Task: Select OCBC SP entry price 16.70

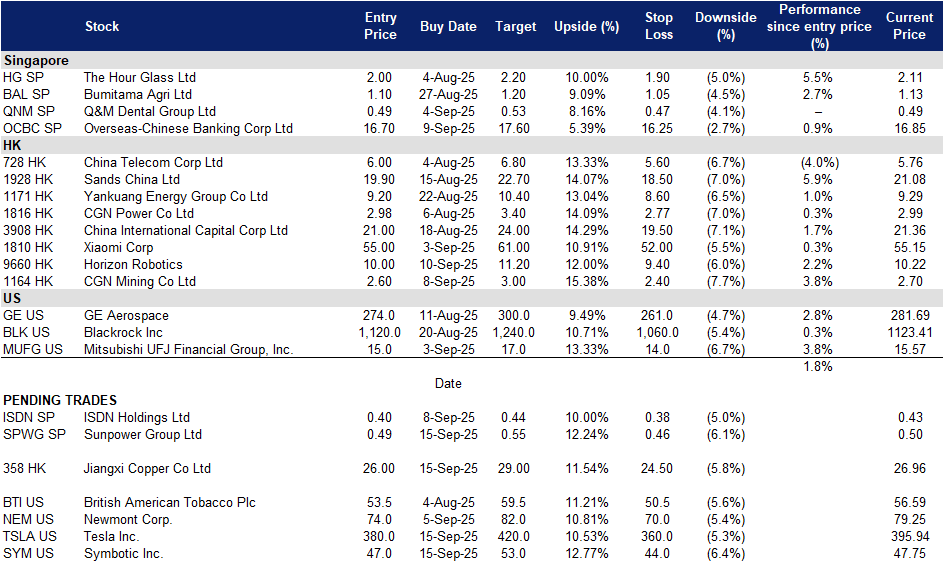Action: point(379,128)
